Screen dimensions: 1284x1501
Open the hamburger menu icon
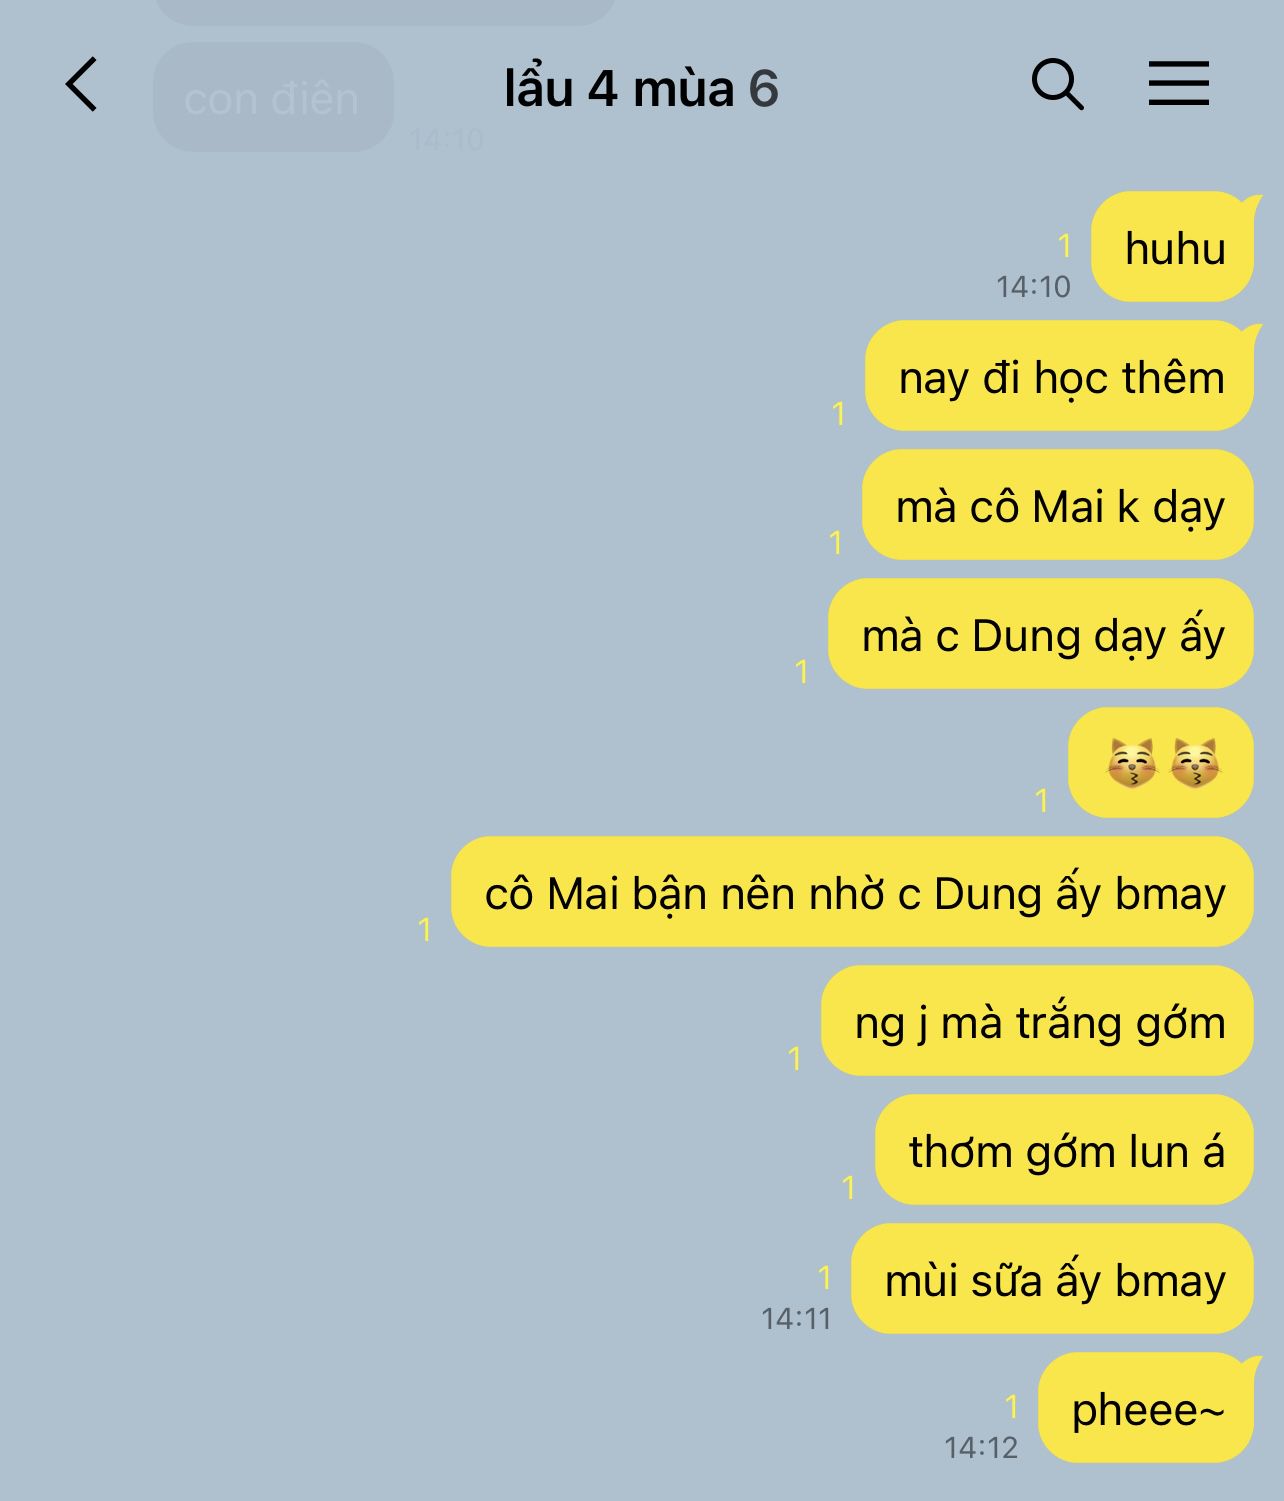click(x=1178, y=83)
